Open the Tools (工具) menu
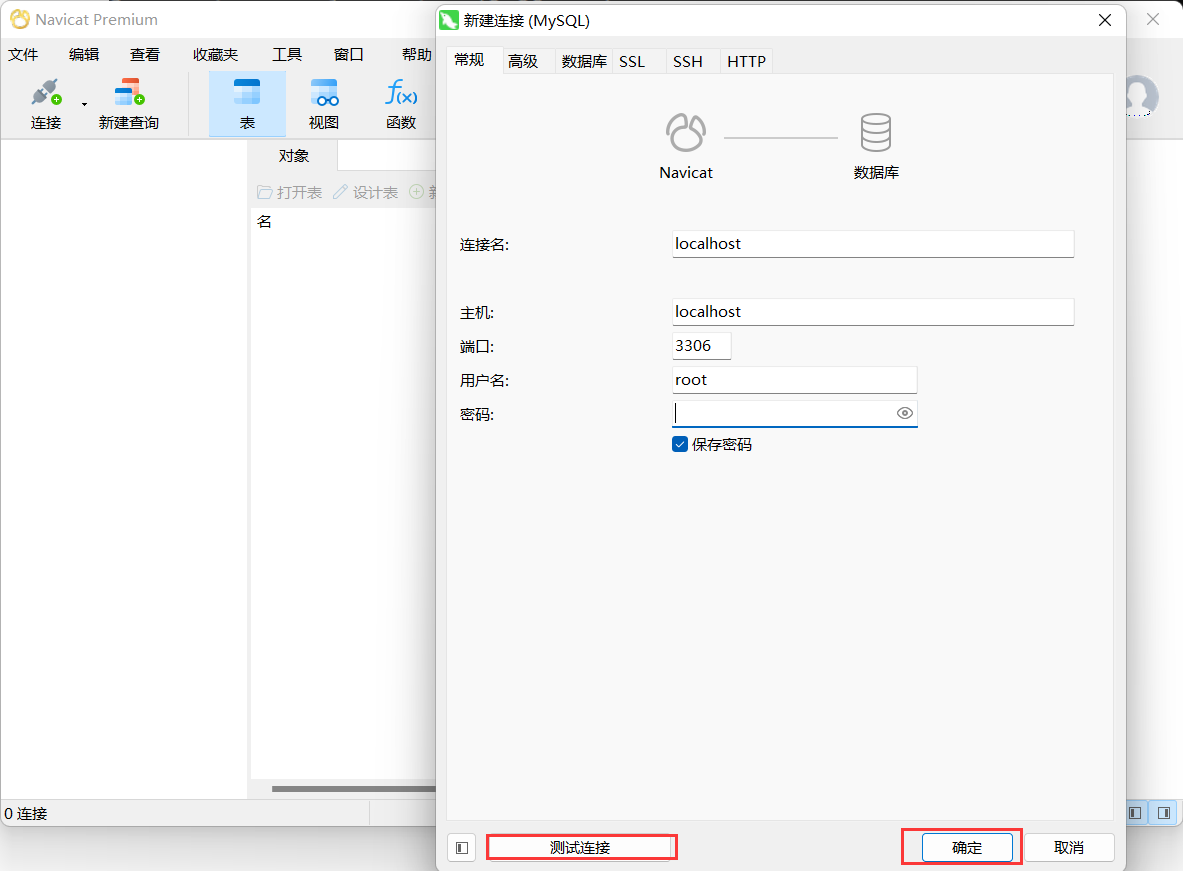 [287, 54]
